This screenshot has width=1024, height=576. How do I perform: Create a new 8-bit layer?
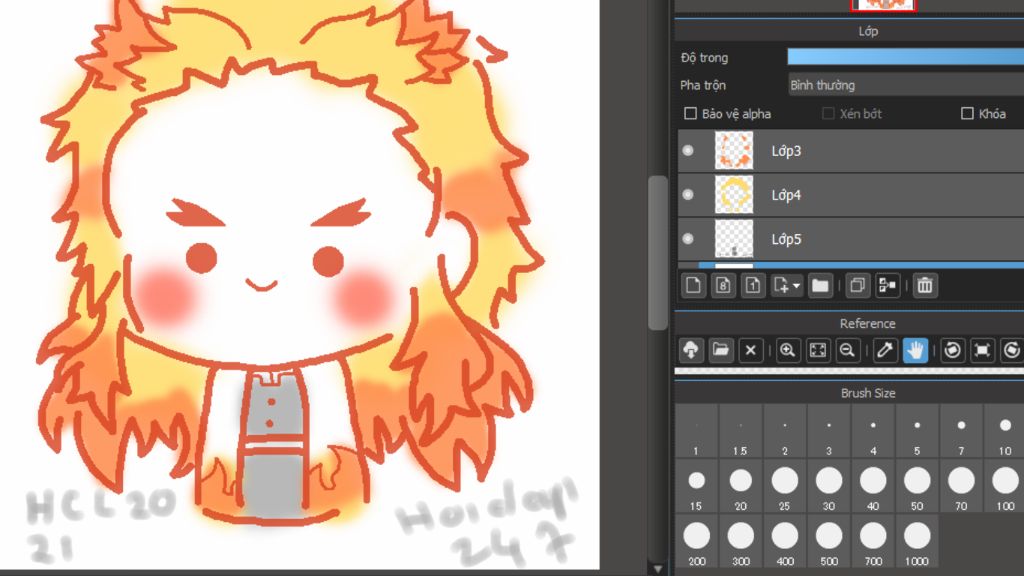pos(723,285)
